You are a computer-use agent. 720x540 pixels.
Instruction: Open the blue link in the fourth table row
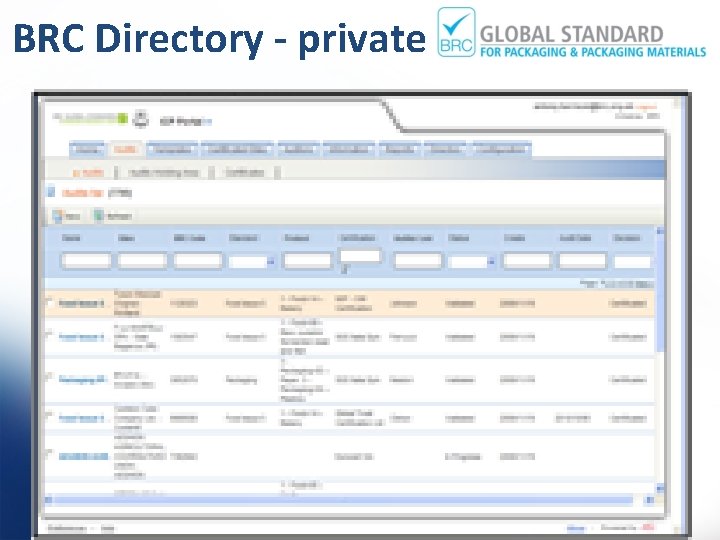81,418
